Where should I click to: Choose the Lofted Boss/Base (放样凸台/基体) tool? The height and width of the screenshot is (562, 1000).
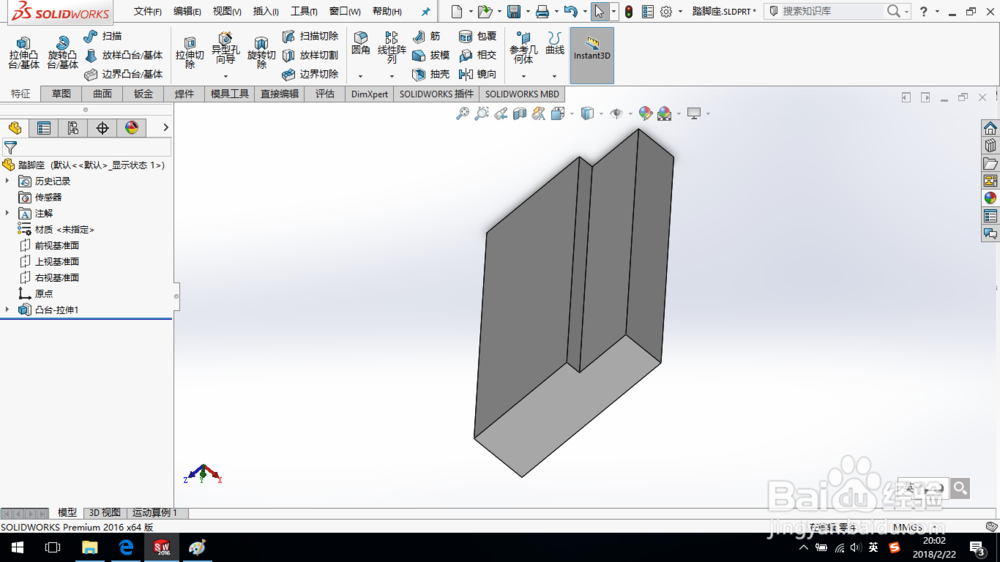pyautogui.click(x=124, y=55)
